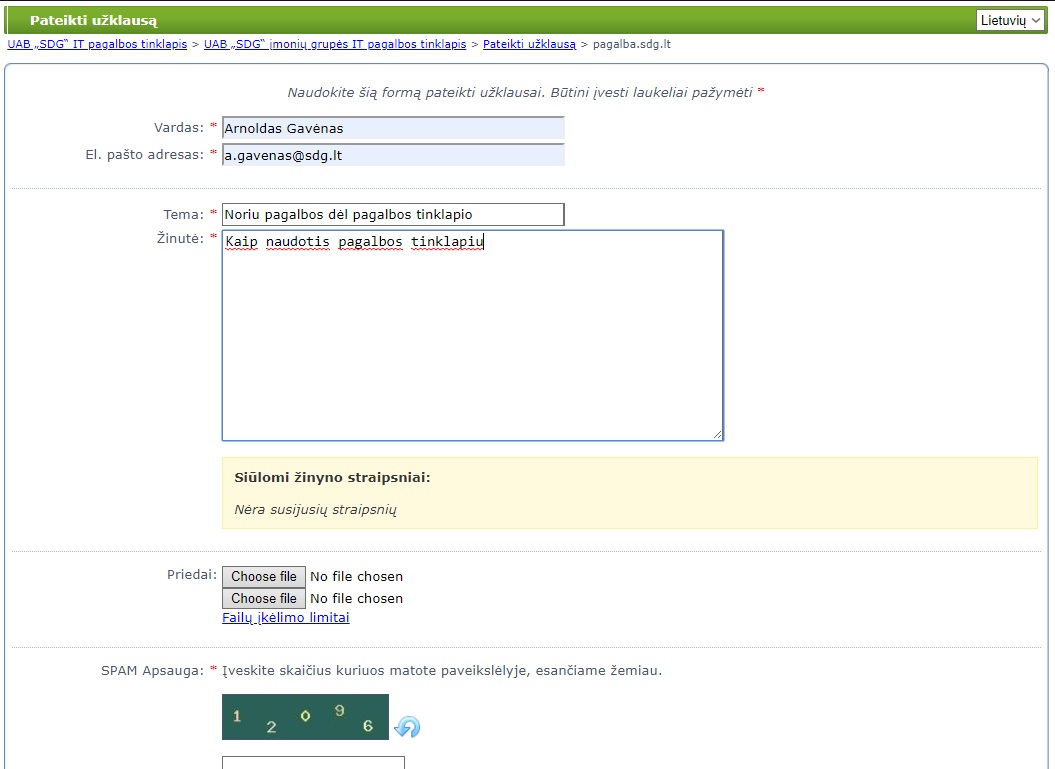
Task: Click the El. pašto adresas email field
Action: click(x=393, y=155)
